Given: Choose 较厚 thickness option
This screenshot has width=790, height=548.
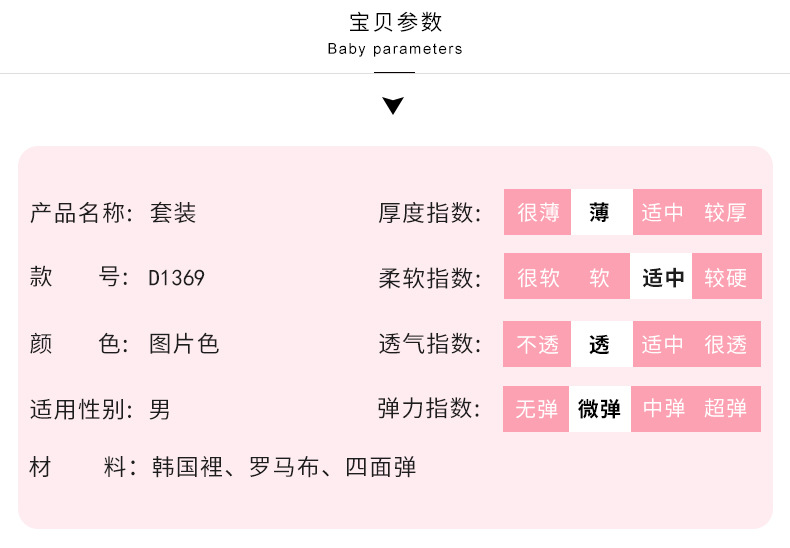Looking at the screenshot, I should click(x=726, y=212).
